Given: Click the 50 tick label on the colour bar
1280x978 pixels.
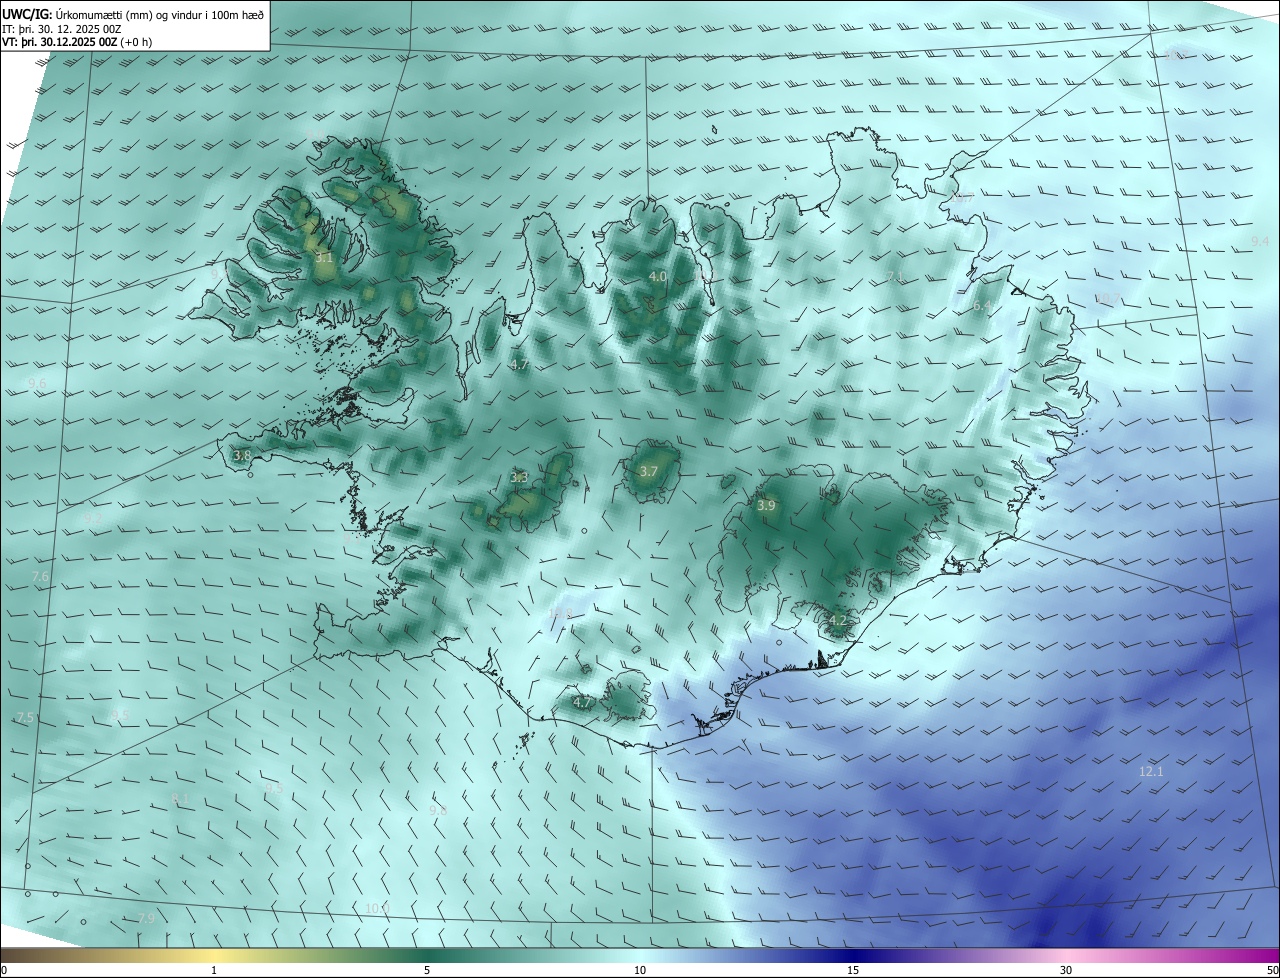Looking at the screenshot, I should coord(1272,970).
